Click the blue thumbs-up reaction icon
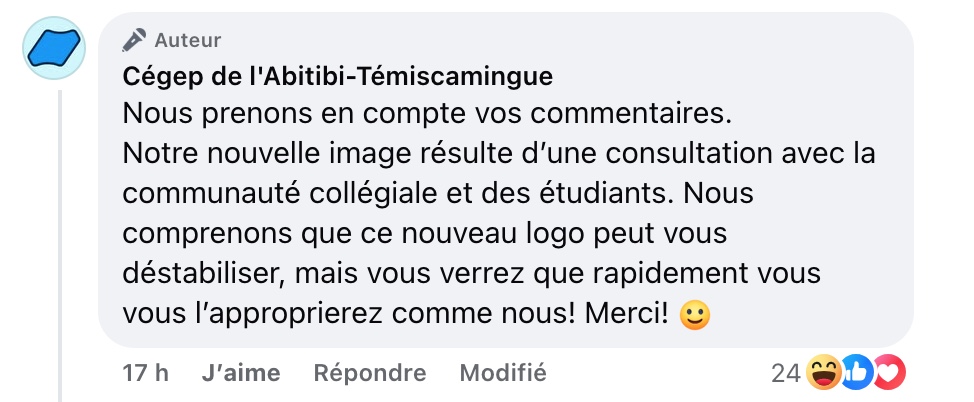Screen dimensions: 974x402 point(857,373)
